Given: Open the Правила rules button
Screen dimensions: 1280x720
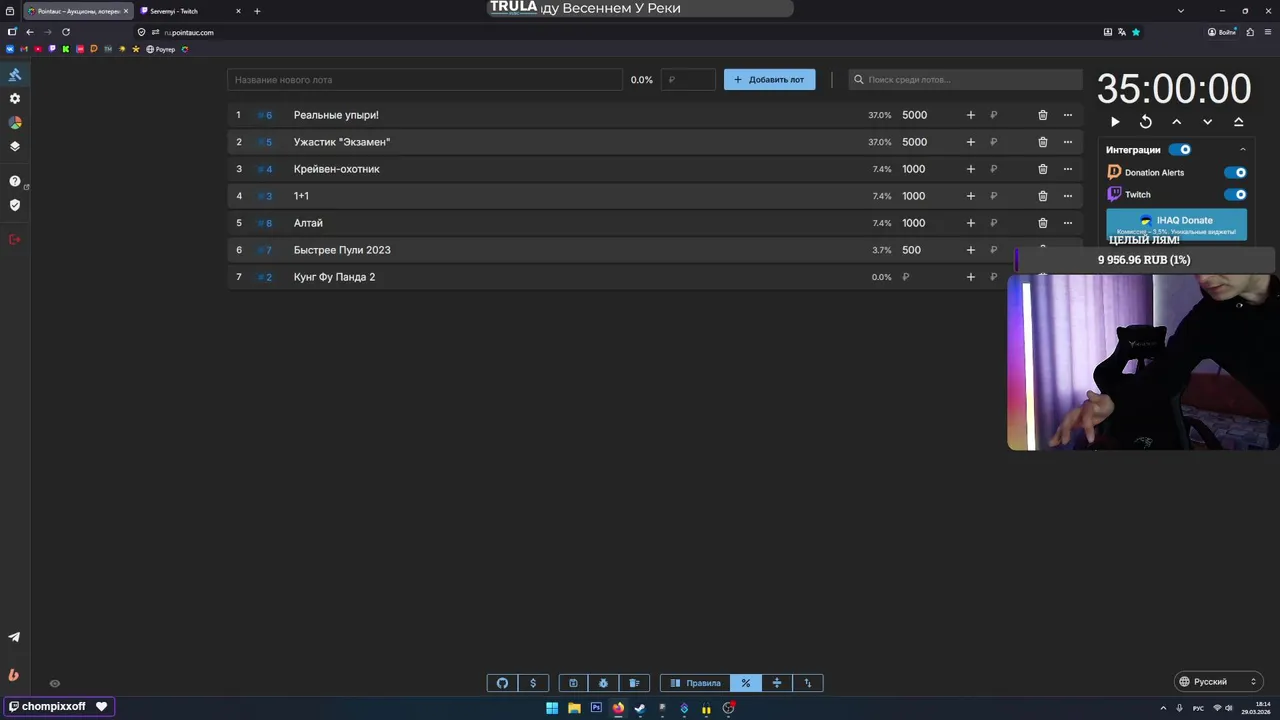Looking at the screenshot, I should pyautogui.click(x=695, y=683).
